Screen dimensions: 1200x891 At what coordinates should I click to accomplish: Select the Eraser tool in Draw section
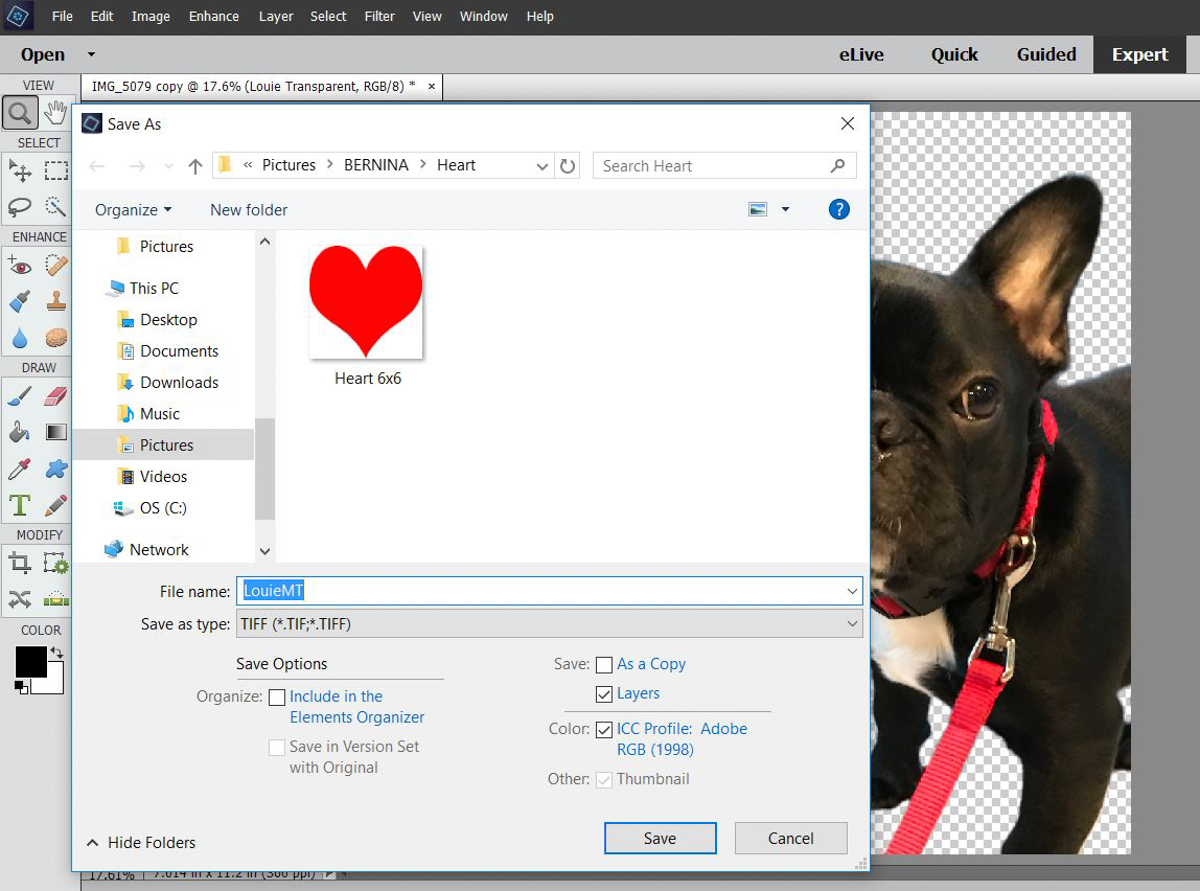tap(56, 397)
